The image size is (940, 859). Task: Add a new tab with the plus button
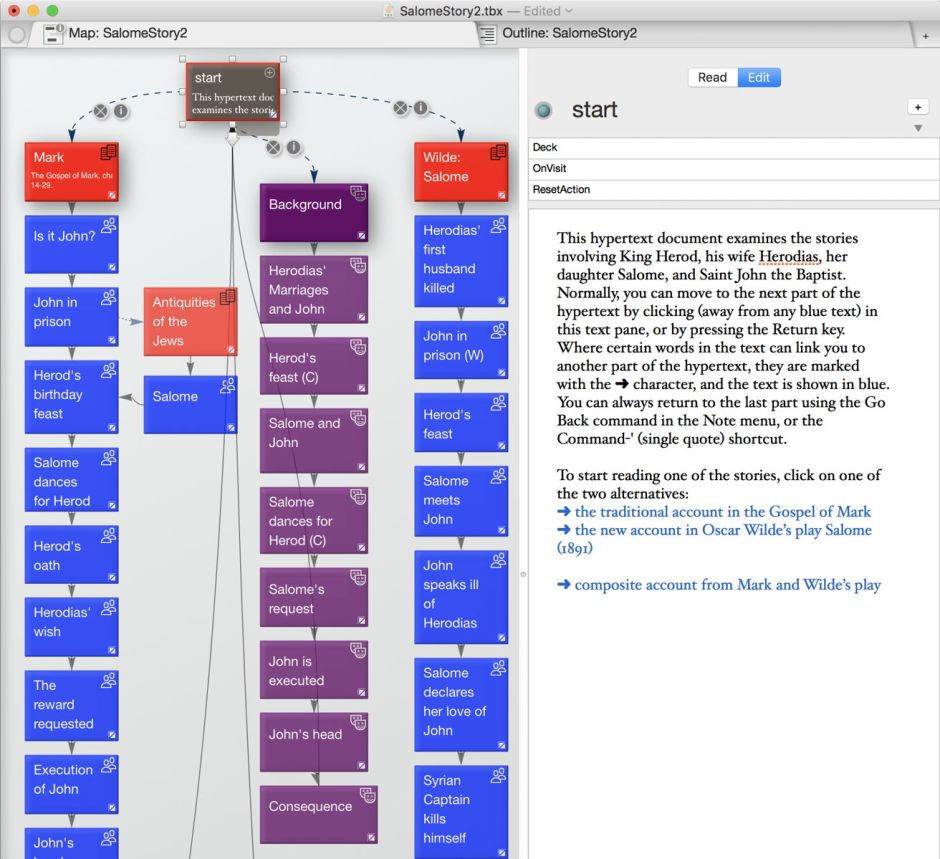click(925, 35)
